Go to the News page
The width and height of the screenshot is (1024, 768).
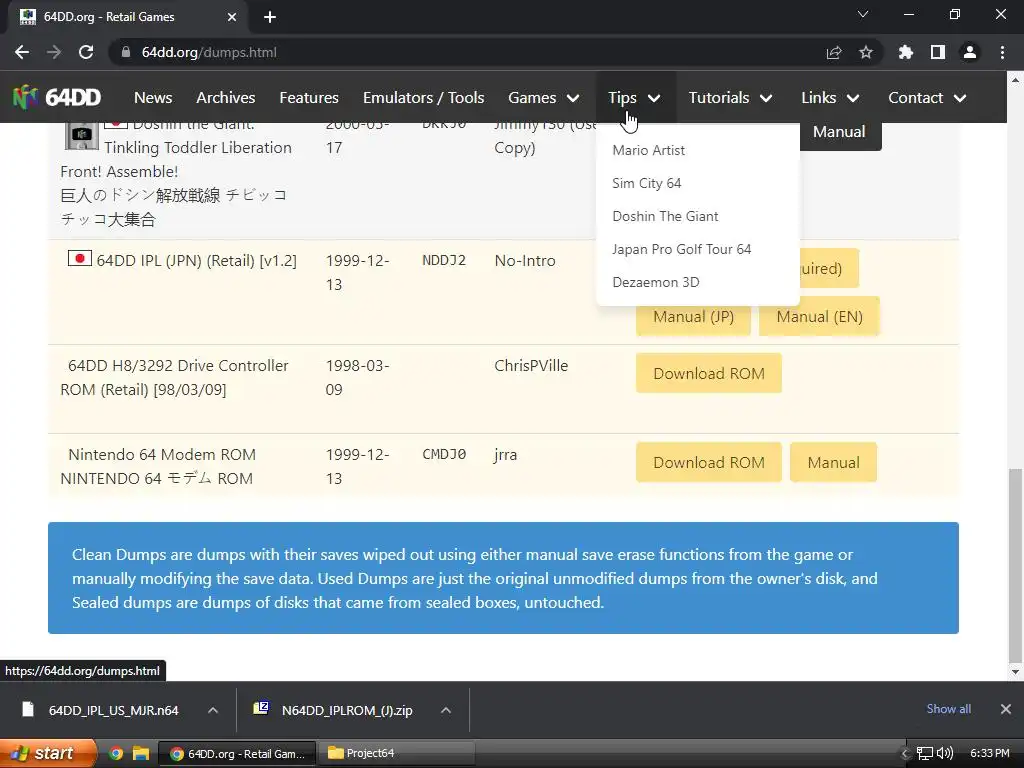coord(153,98)
